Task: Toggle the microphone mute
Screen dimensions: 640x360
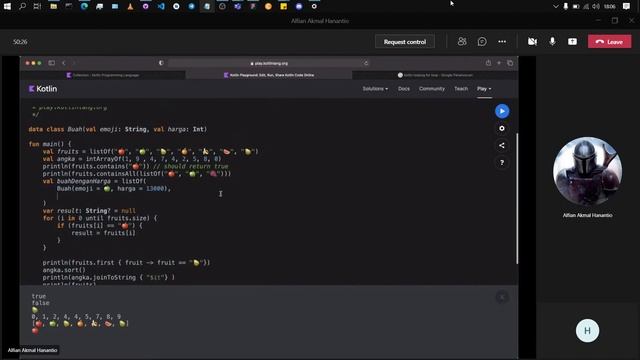Action: click(x=552, y=42)
